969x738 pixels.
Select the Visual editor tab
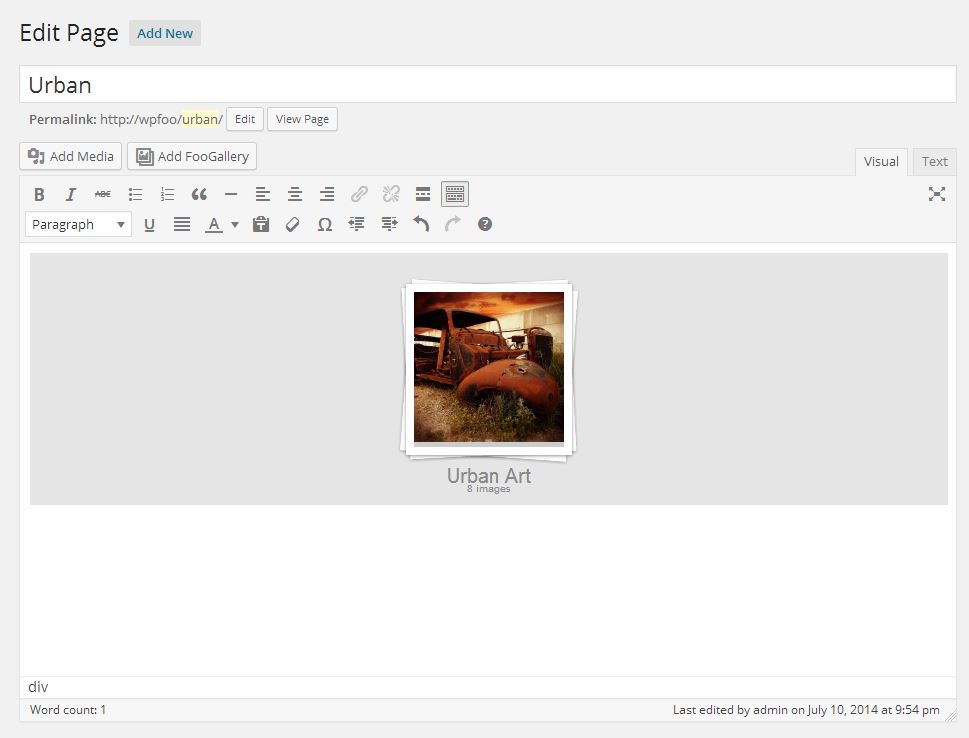click(x=880, y=161)
